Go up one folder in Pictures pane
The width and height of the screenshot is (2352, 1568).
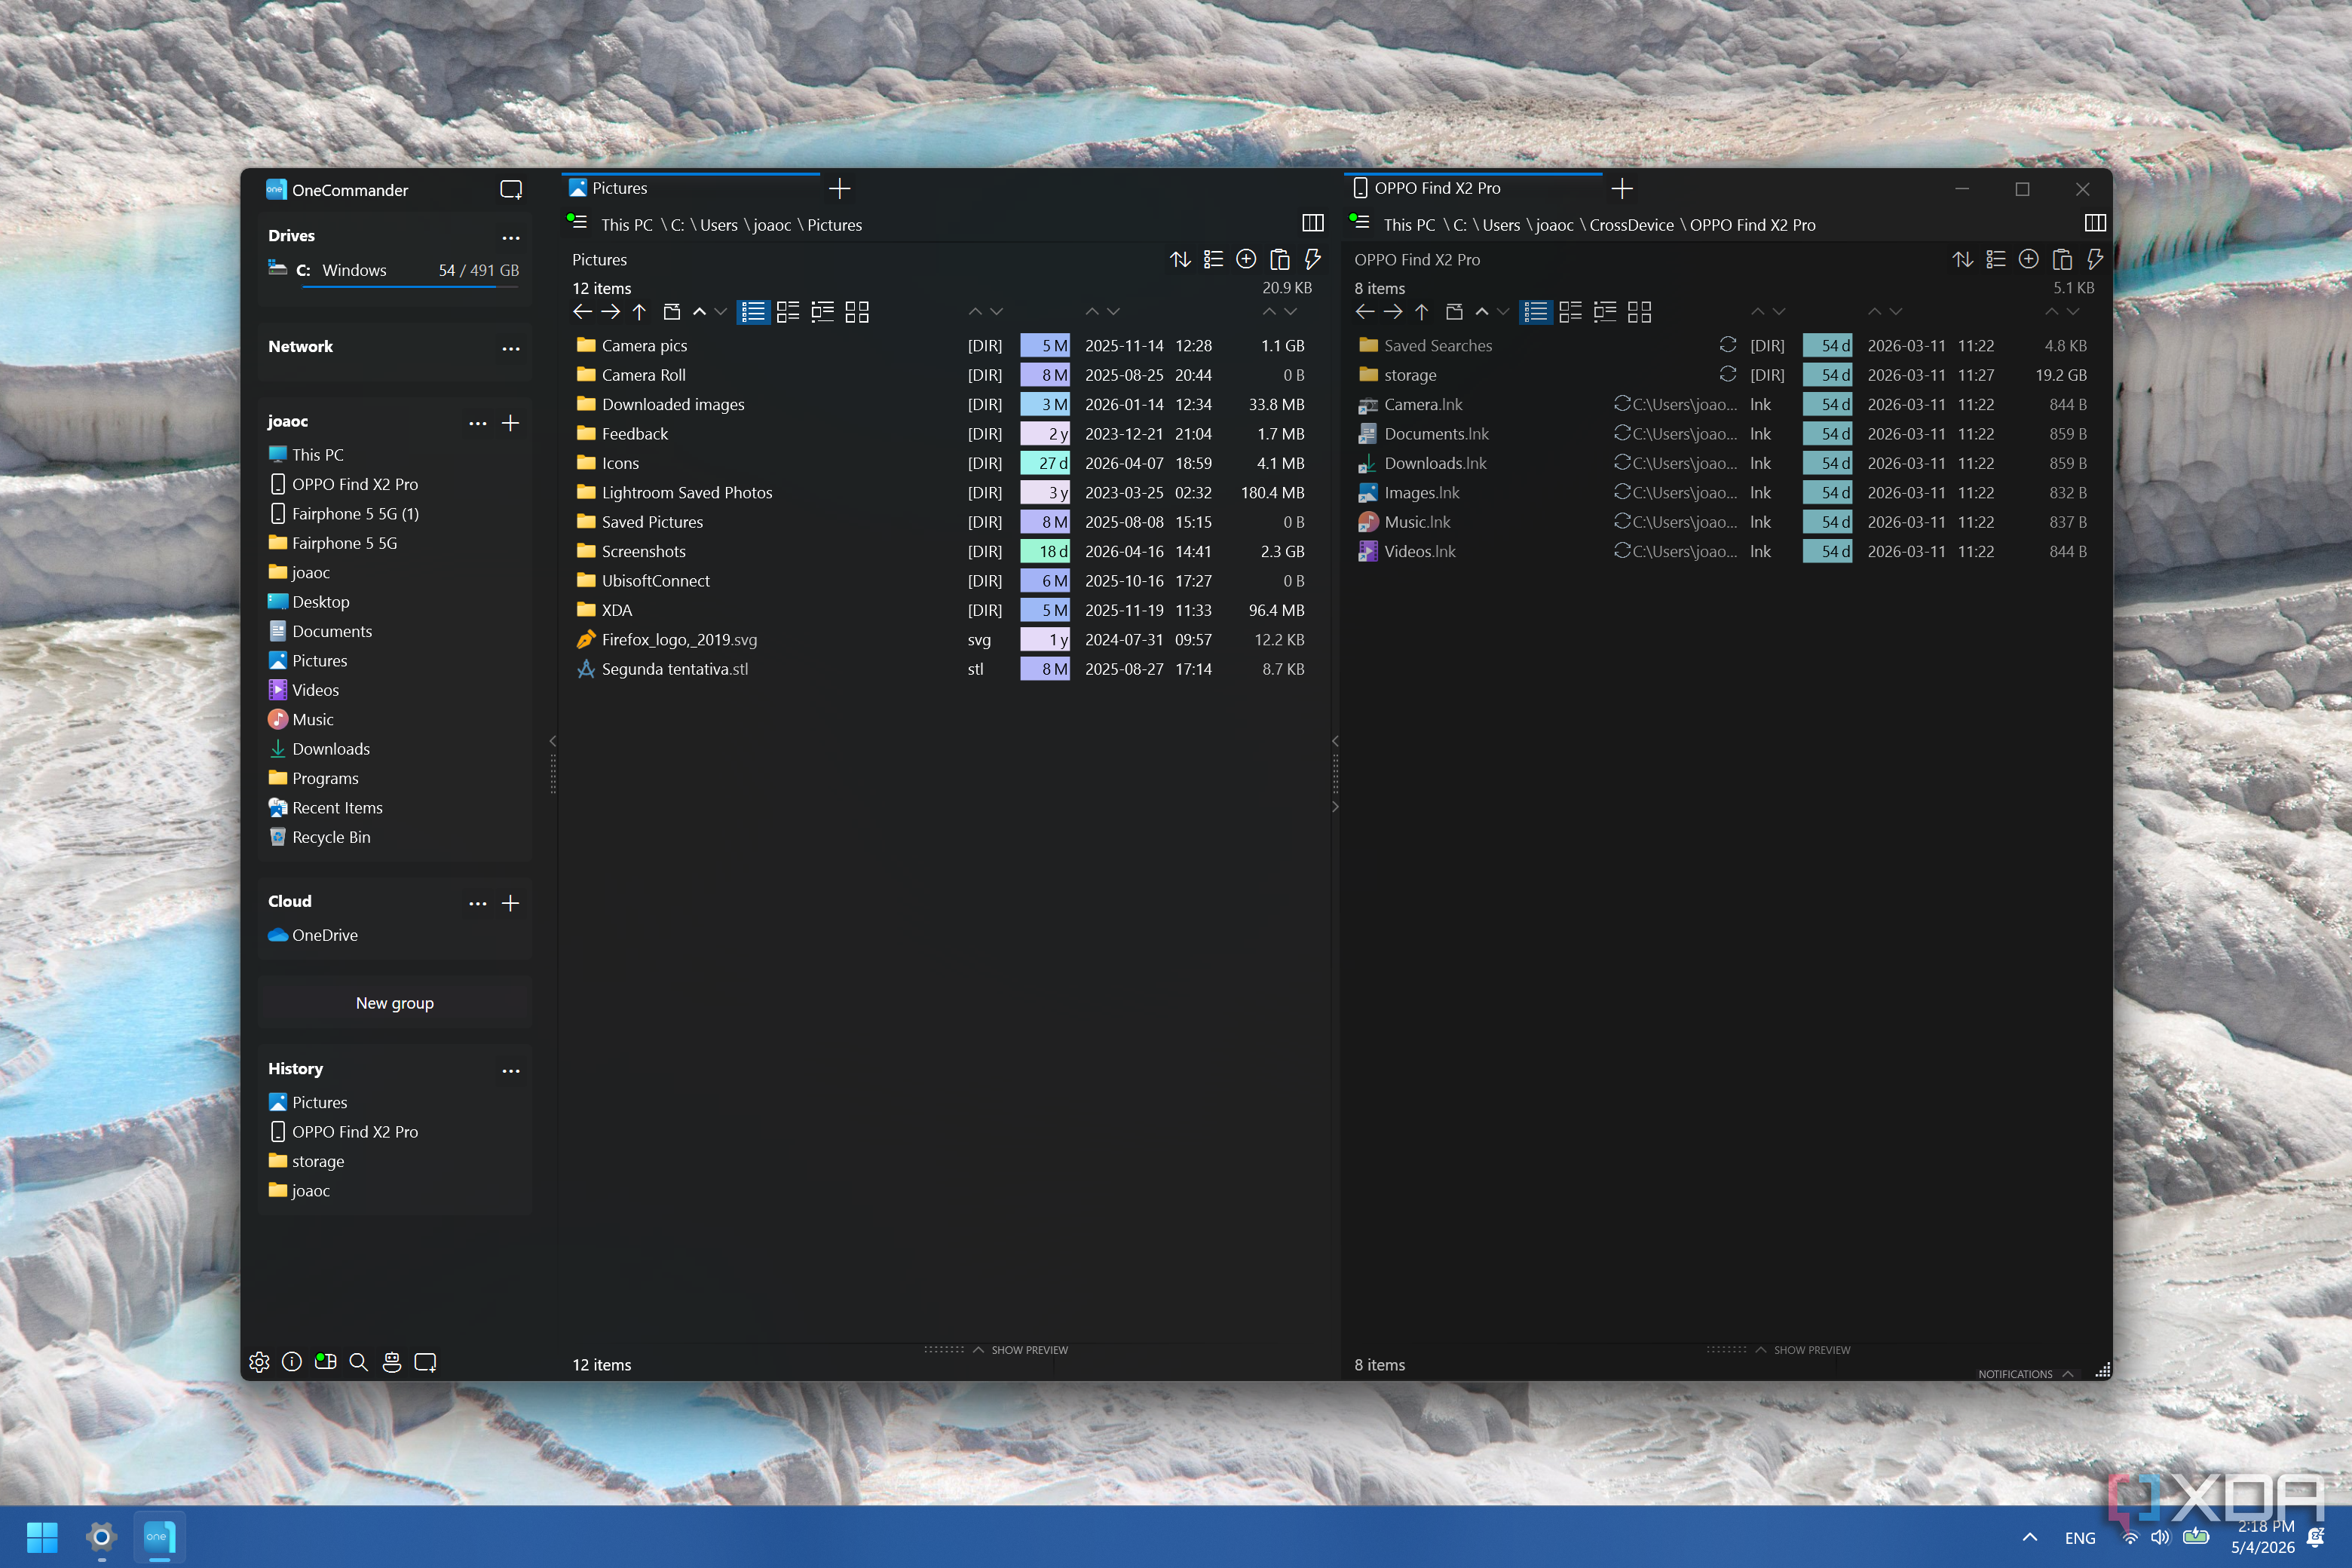click(x=639, y=312)
